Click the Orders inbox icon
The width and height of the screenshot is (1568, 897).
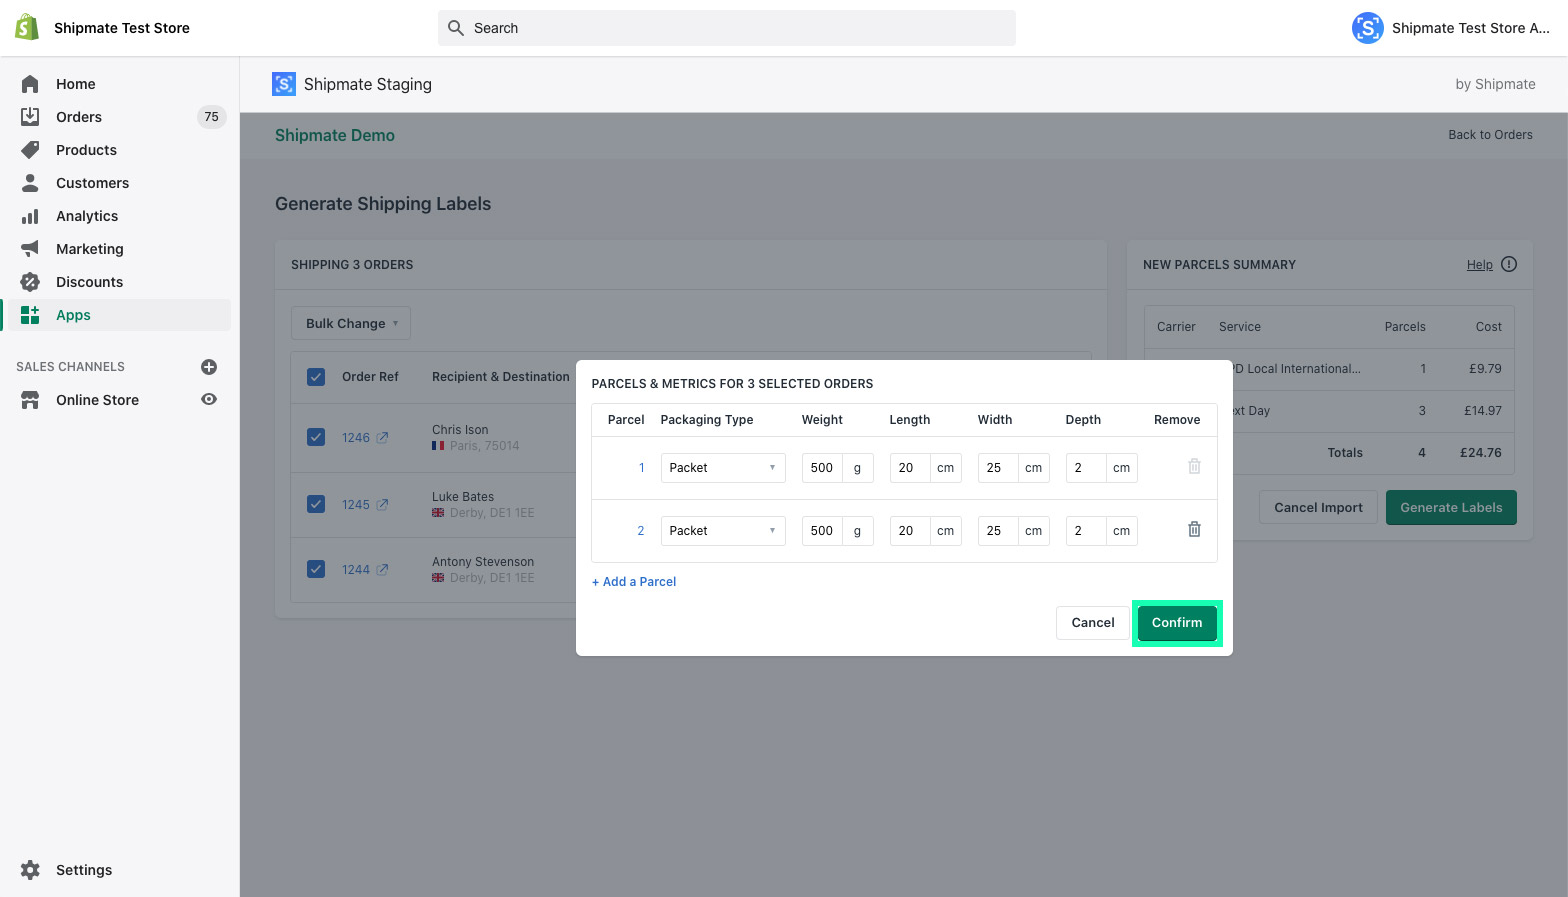click(30, 117)
